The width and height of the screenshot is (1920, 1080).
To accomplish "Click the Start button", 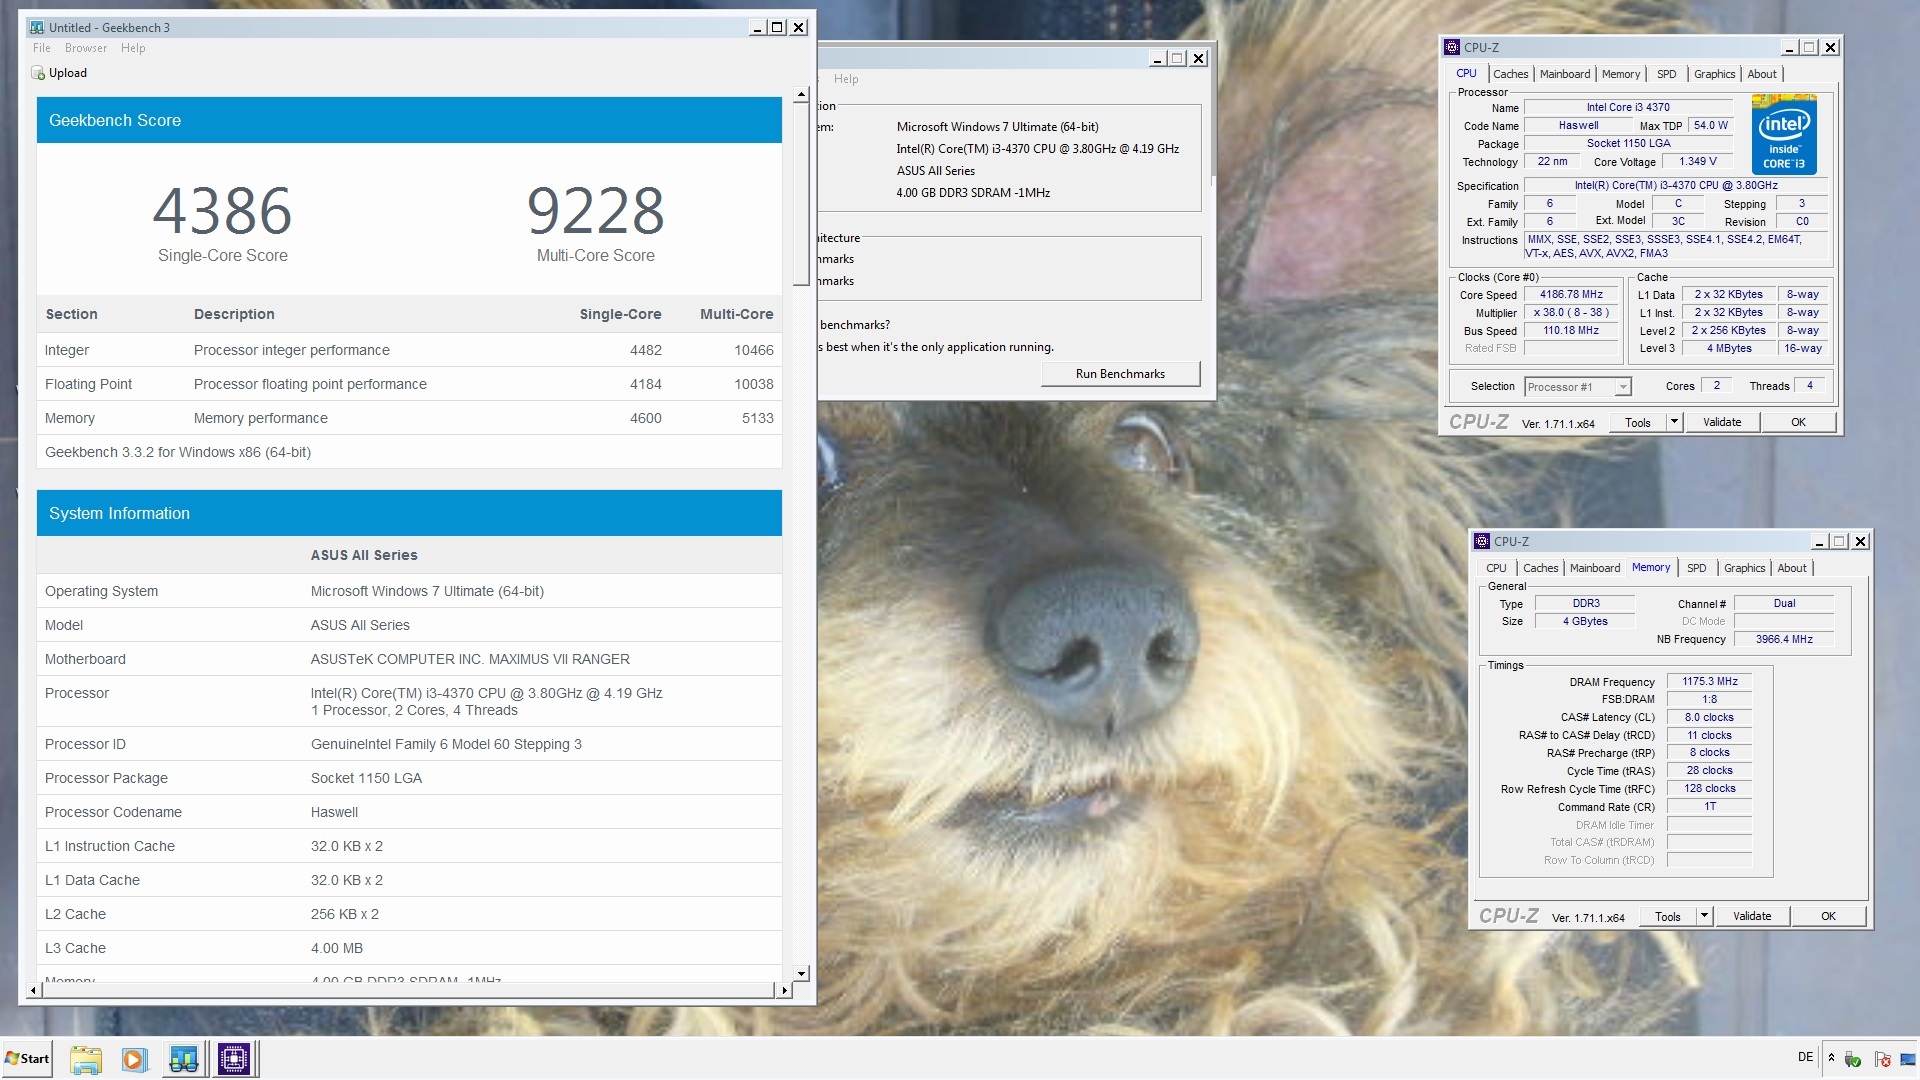I will tap(28, 1059).
